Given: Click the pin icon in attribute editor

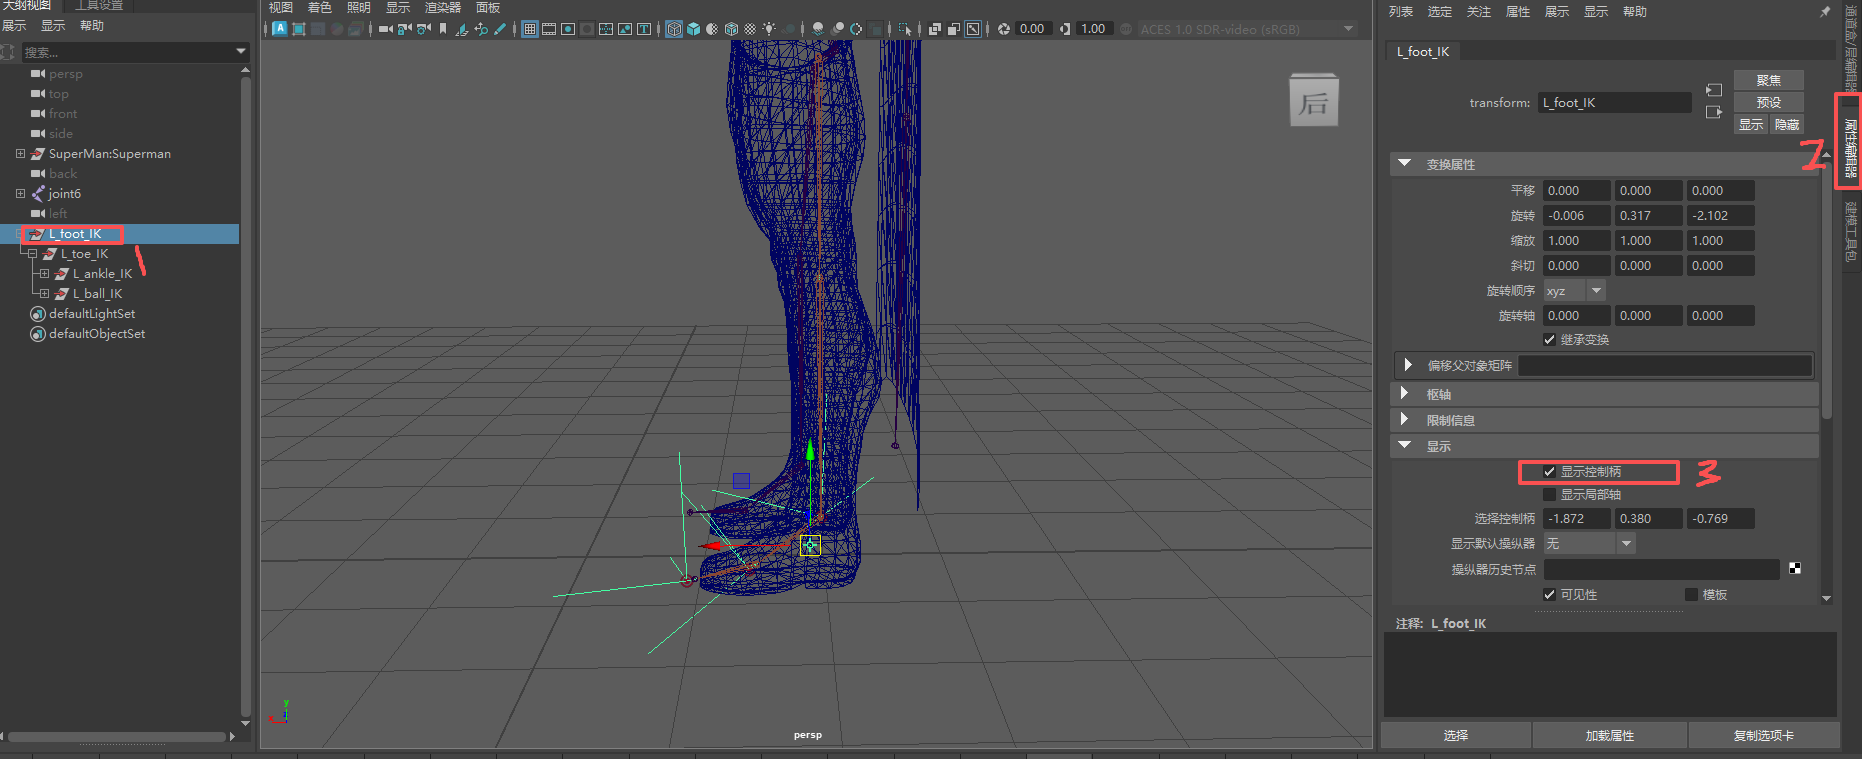Looking at the screenshot, I should pyautogui.click(x=1825, y=12).
